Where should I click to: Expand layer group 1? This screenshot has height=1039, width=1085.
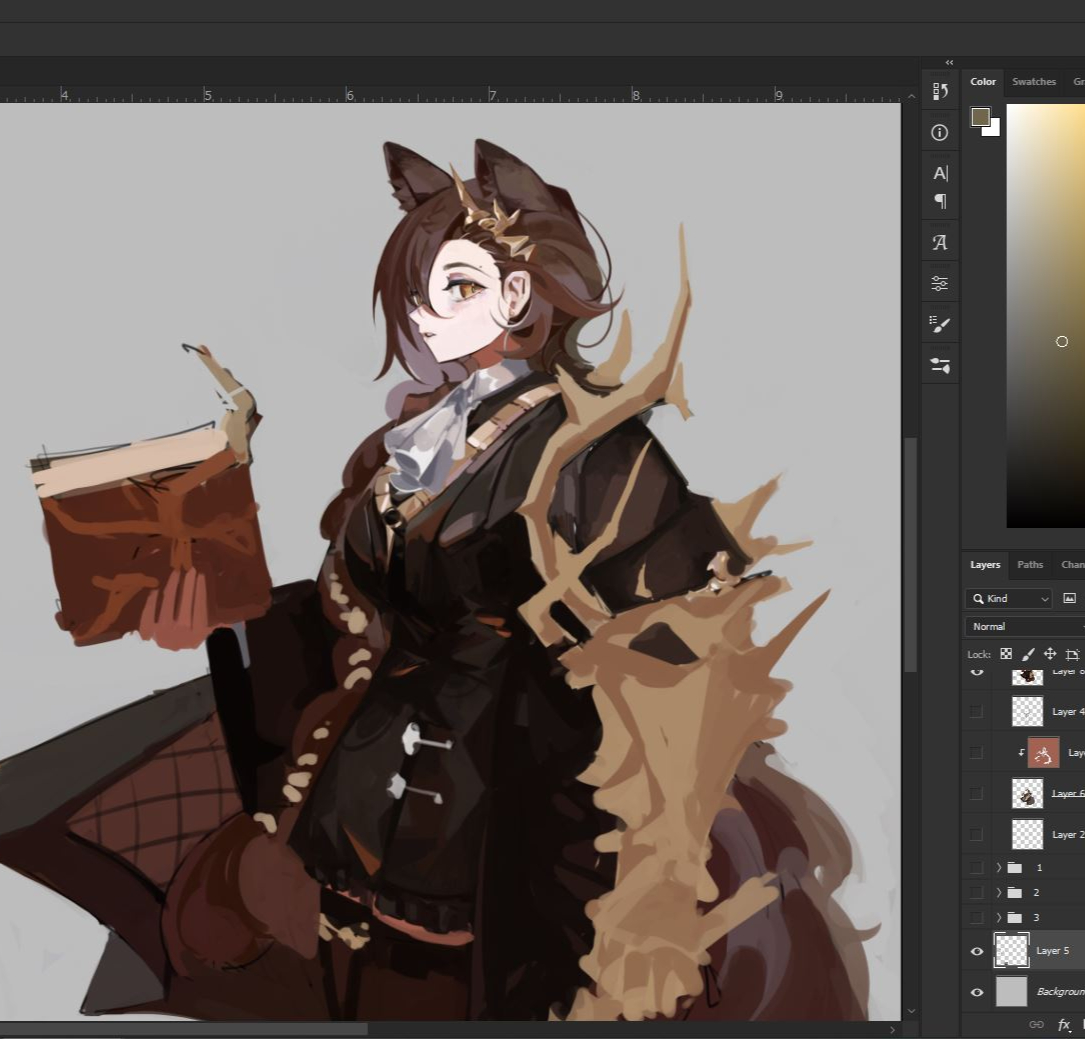click(998, 867)
